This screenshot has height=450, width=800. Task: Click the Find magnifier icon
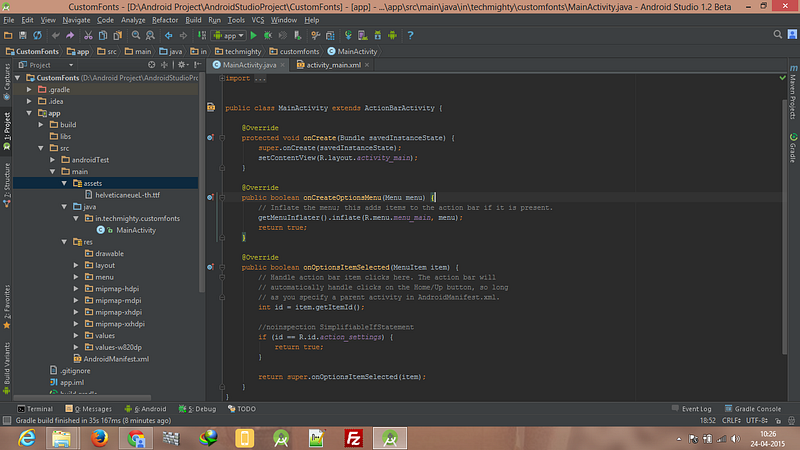(x=136, y=35)
